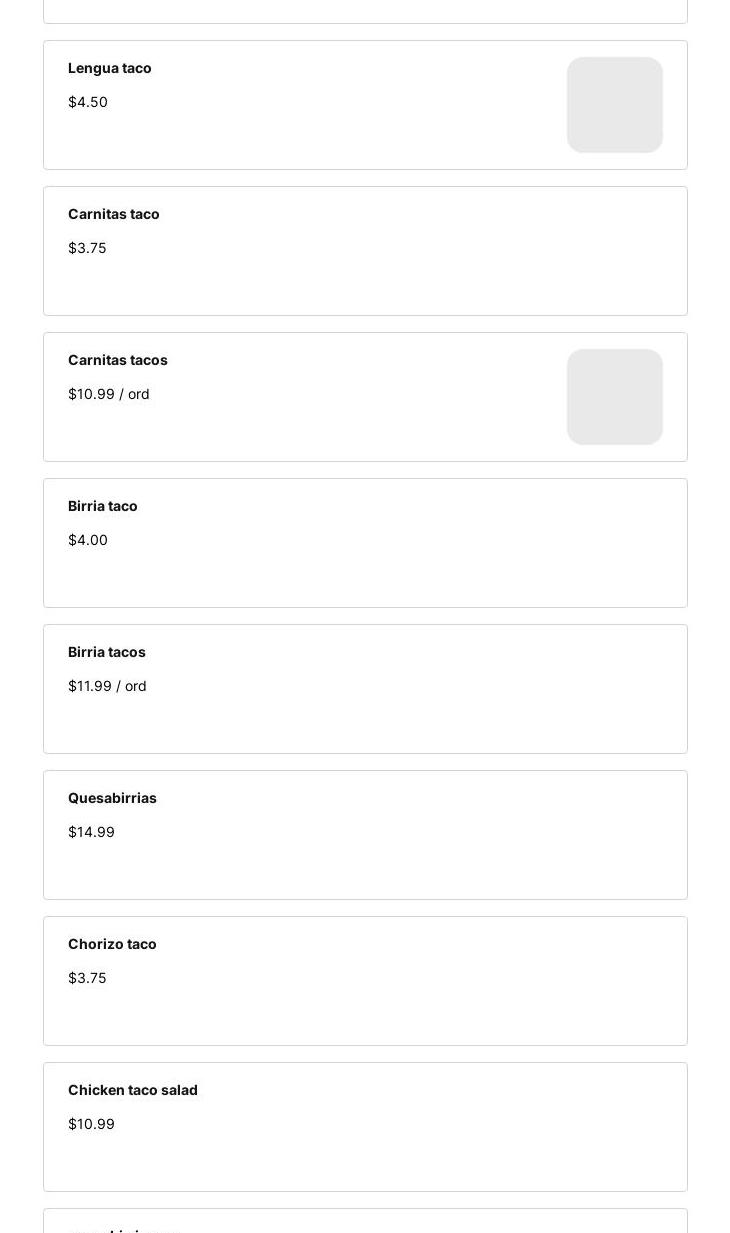Click the $11.99 / ord price
This screenshot has height=1233, width=730.
pyautogui.click(x=107, y=686)
